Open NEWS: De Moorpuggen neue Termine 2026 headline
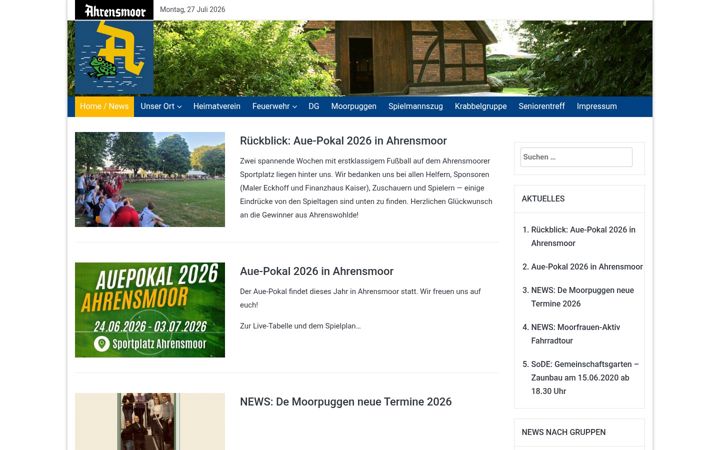This screenshot has height=450, width=720. 346,401
